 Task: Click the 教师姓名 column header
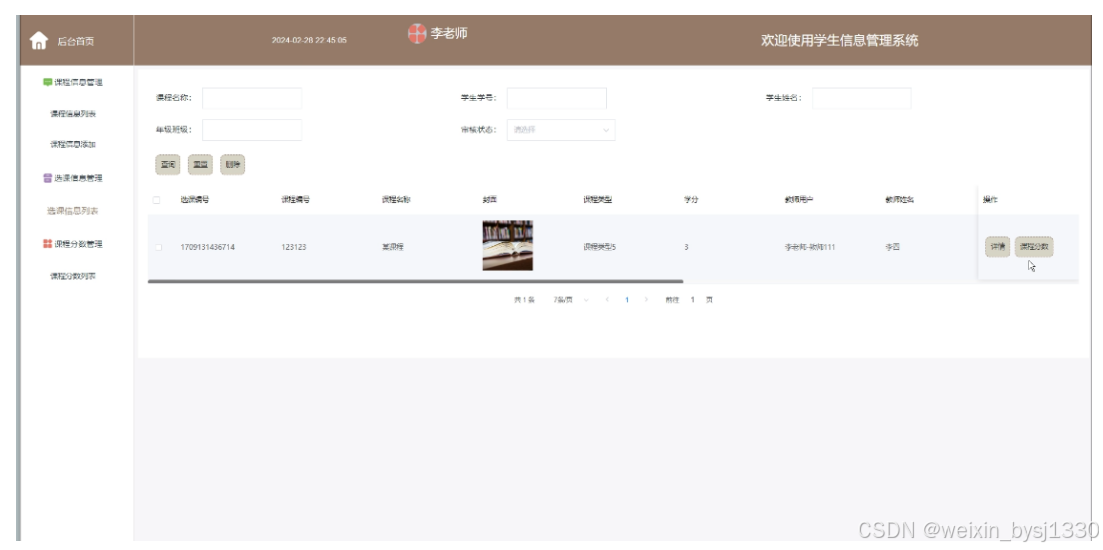[x=899, y=200]
